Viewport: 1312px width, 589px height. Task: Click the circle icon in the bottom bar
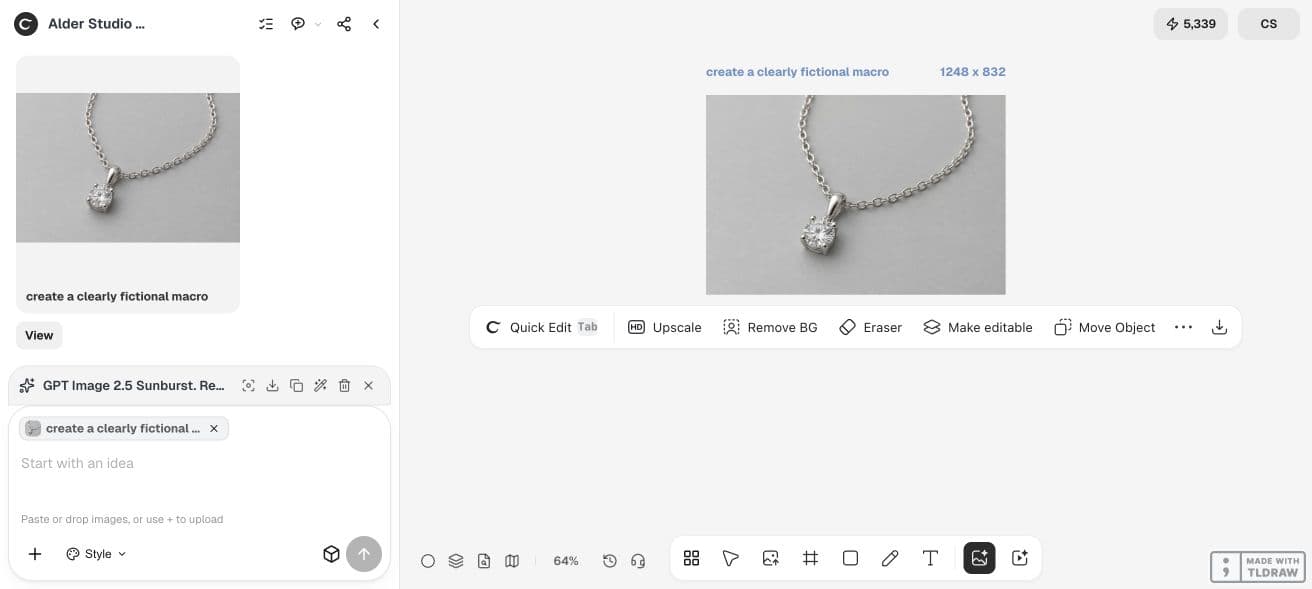pos(428,561)
